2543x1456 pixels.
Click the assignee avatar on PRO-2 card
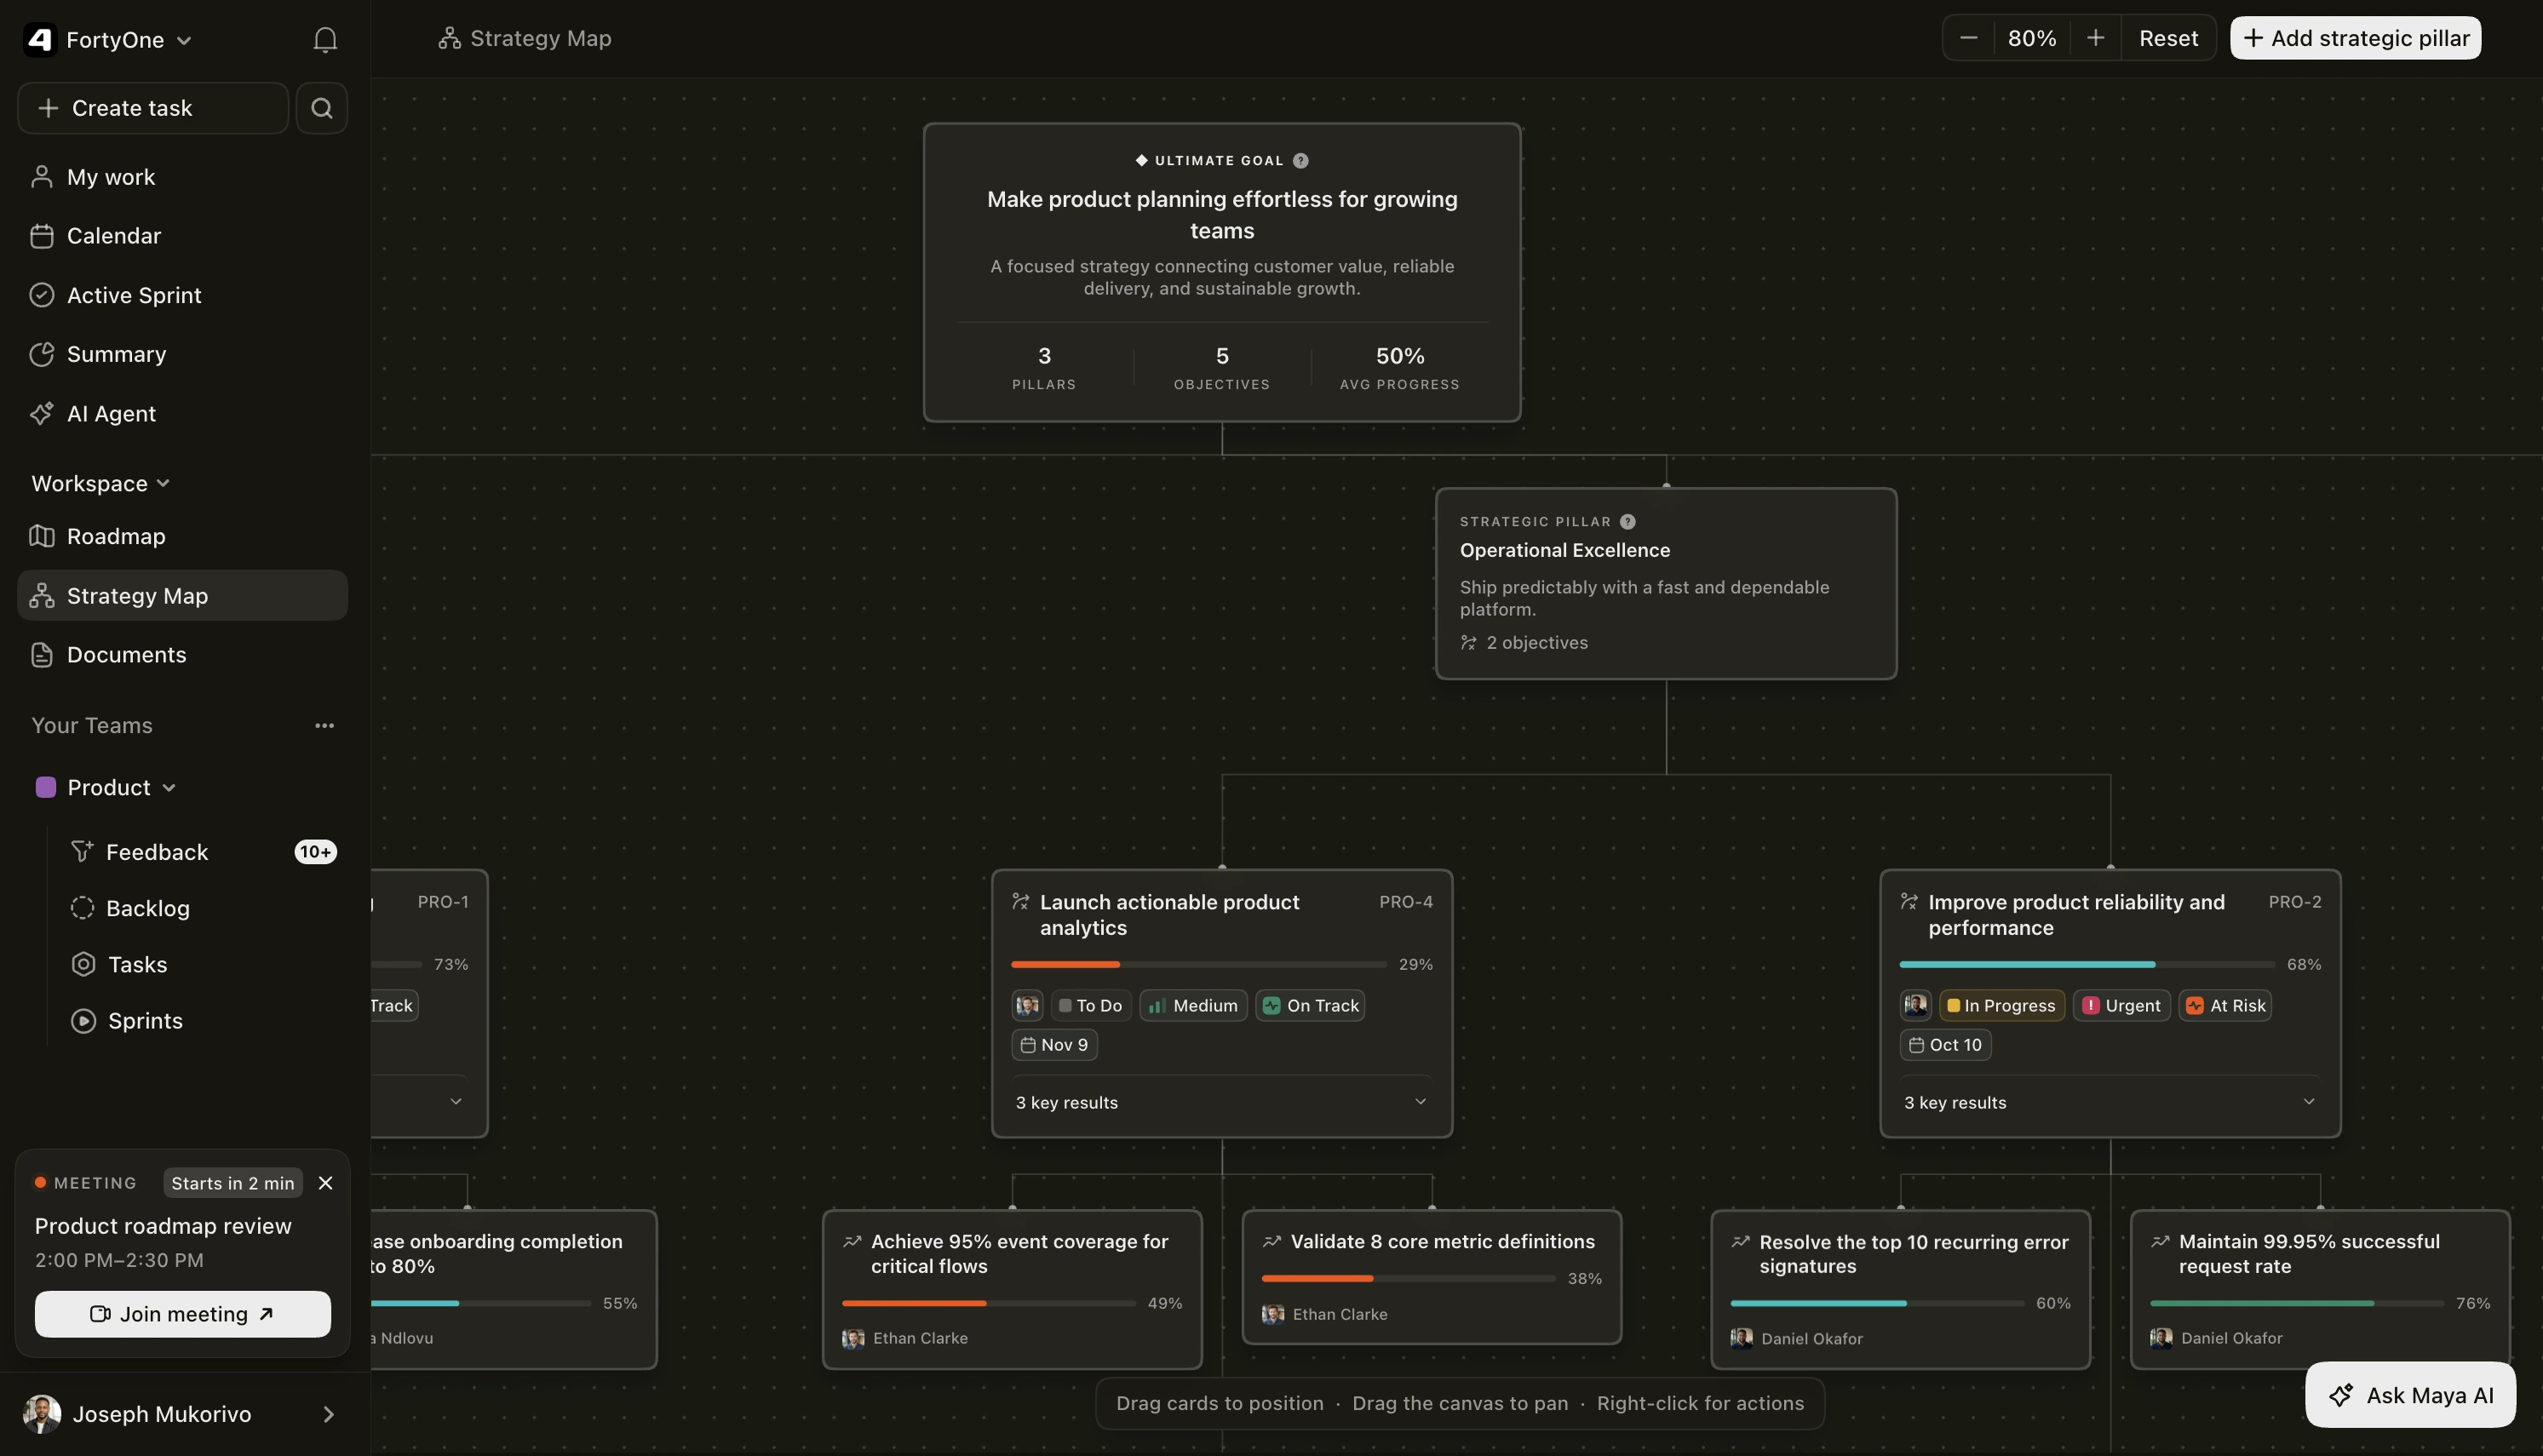coord(1916,1005)
